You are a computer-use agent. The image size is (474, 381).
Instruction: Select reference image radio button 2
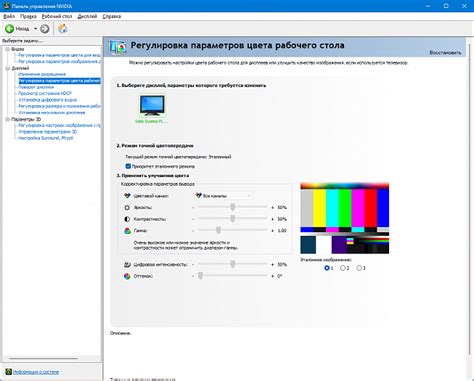(343, 268)
